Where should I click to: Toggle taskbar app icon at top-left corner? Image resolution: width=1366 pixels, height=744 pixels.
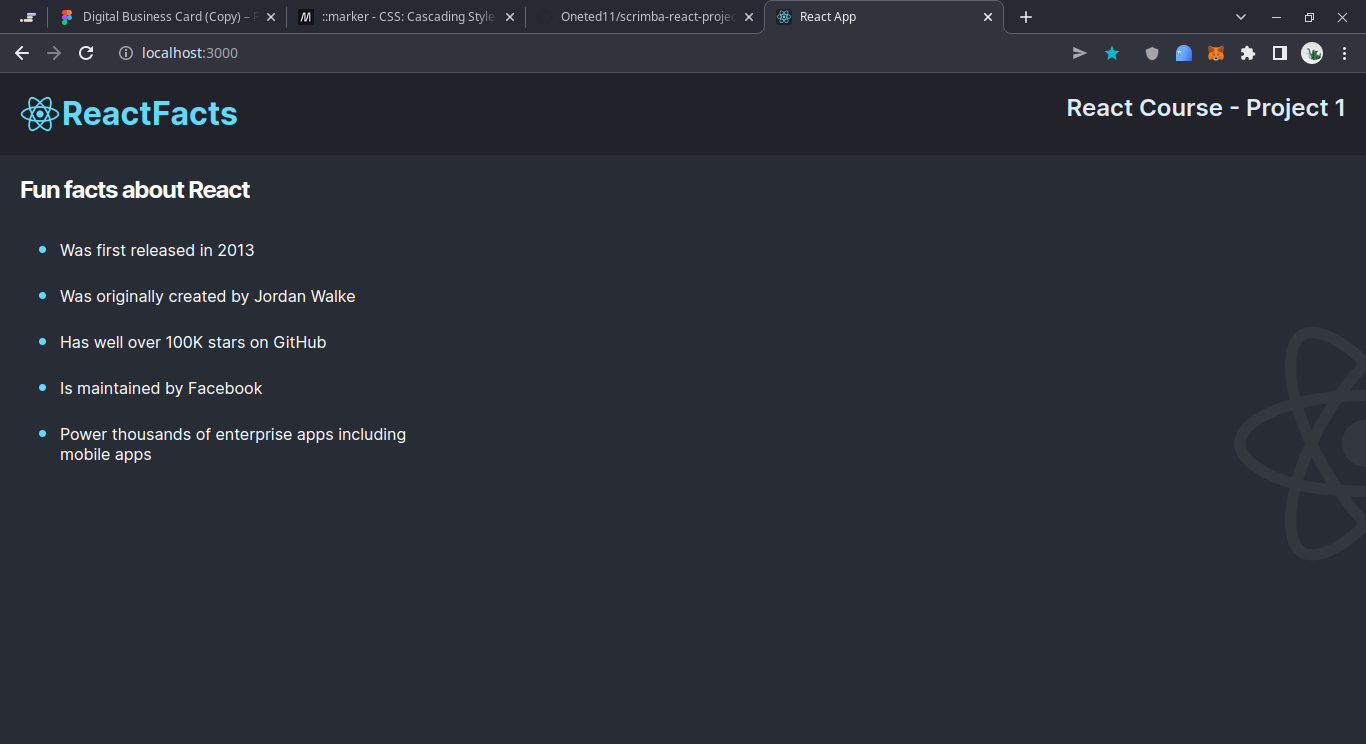[x=27, y=16]
